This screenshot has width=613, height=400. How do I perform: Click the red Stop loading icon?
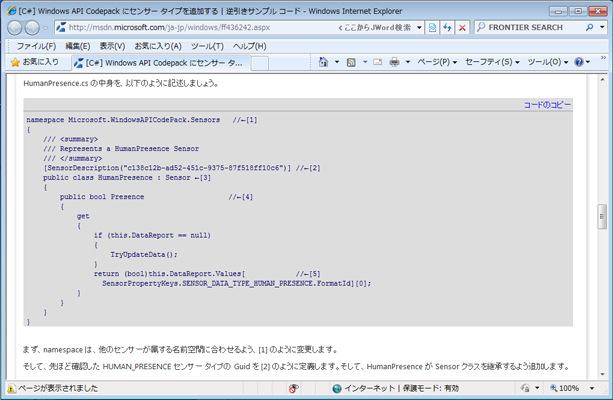[x=462, y=27]
